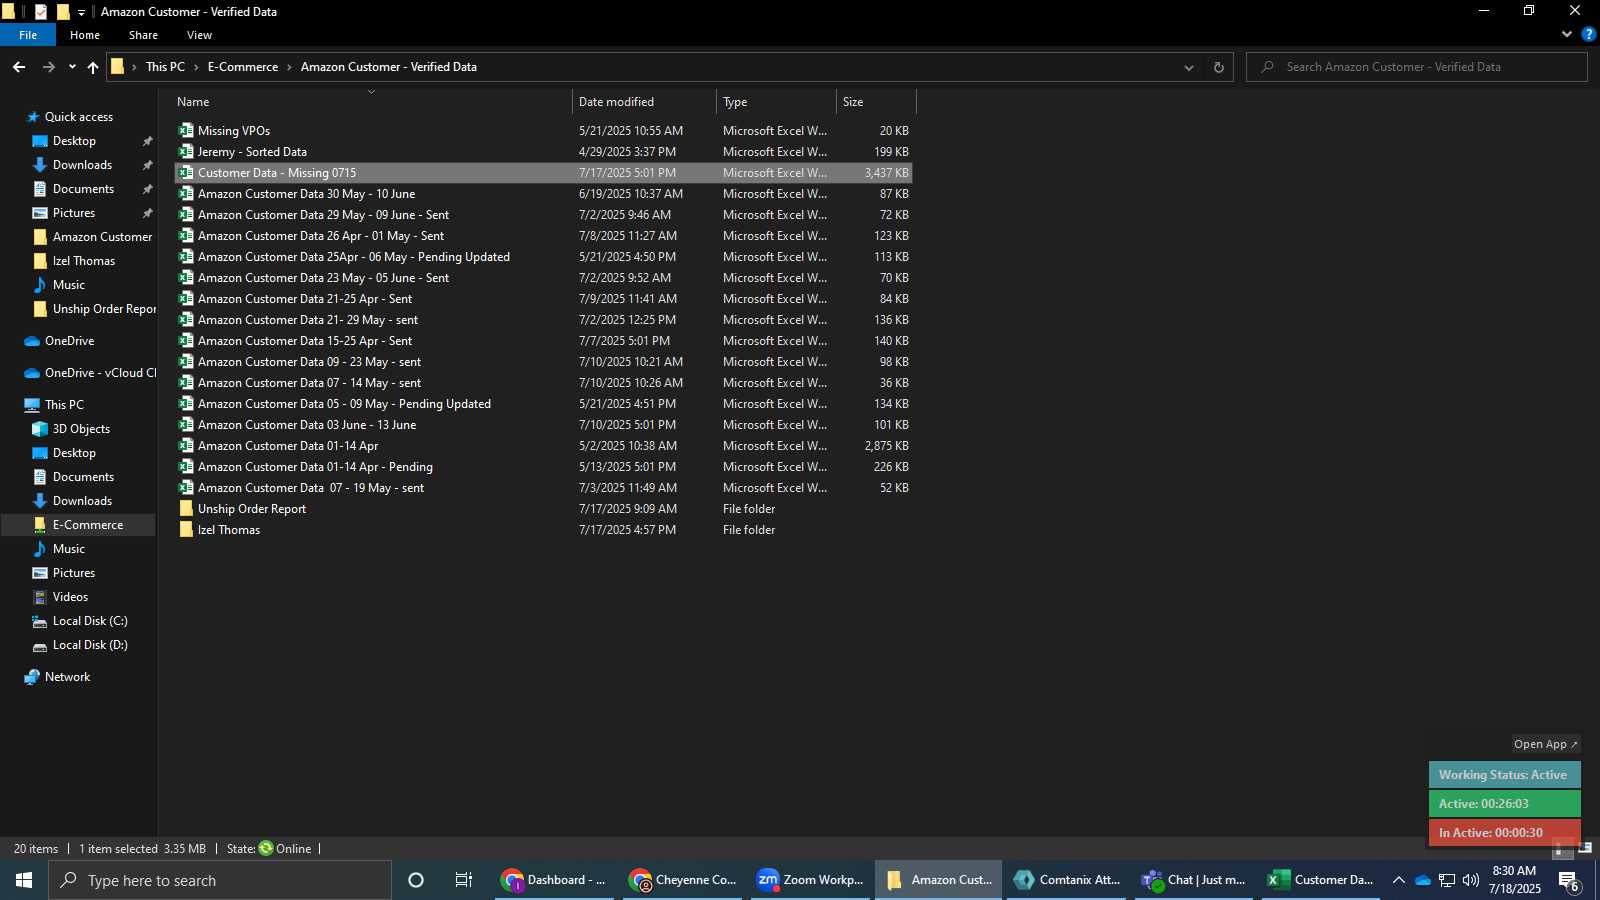
Task: Click the OneDrive cloud icon in sidebar
Action: [x=32, y=341]
